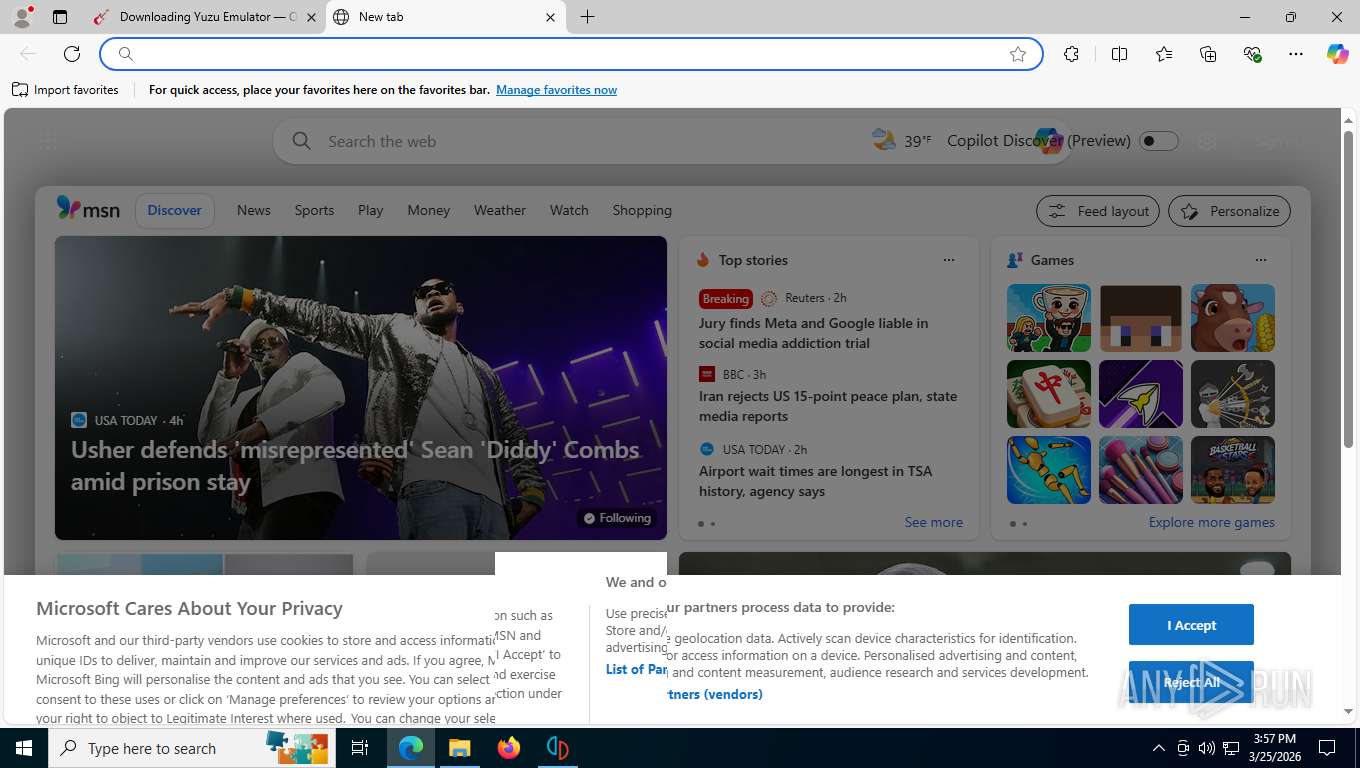Open the Collections icon
This screenshot has height=768, width=1360.
(x=1208, y=54)
